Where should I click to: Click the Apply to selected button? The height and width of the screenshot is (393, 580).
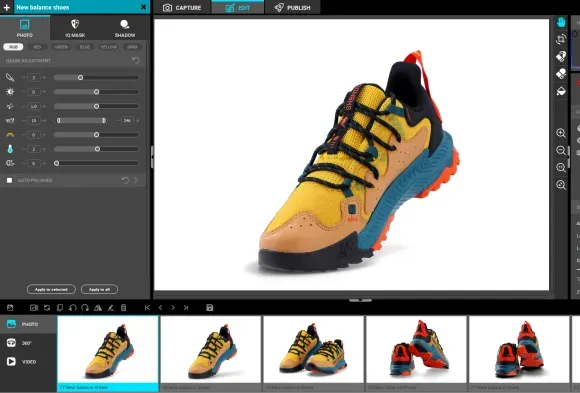51,289
